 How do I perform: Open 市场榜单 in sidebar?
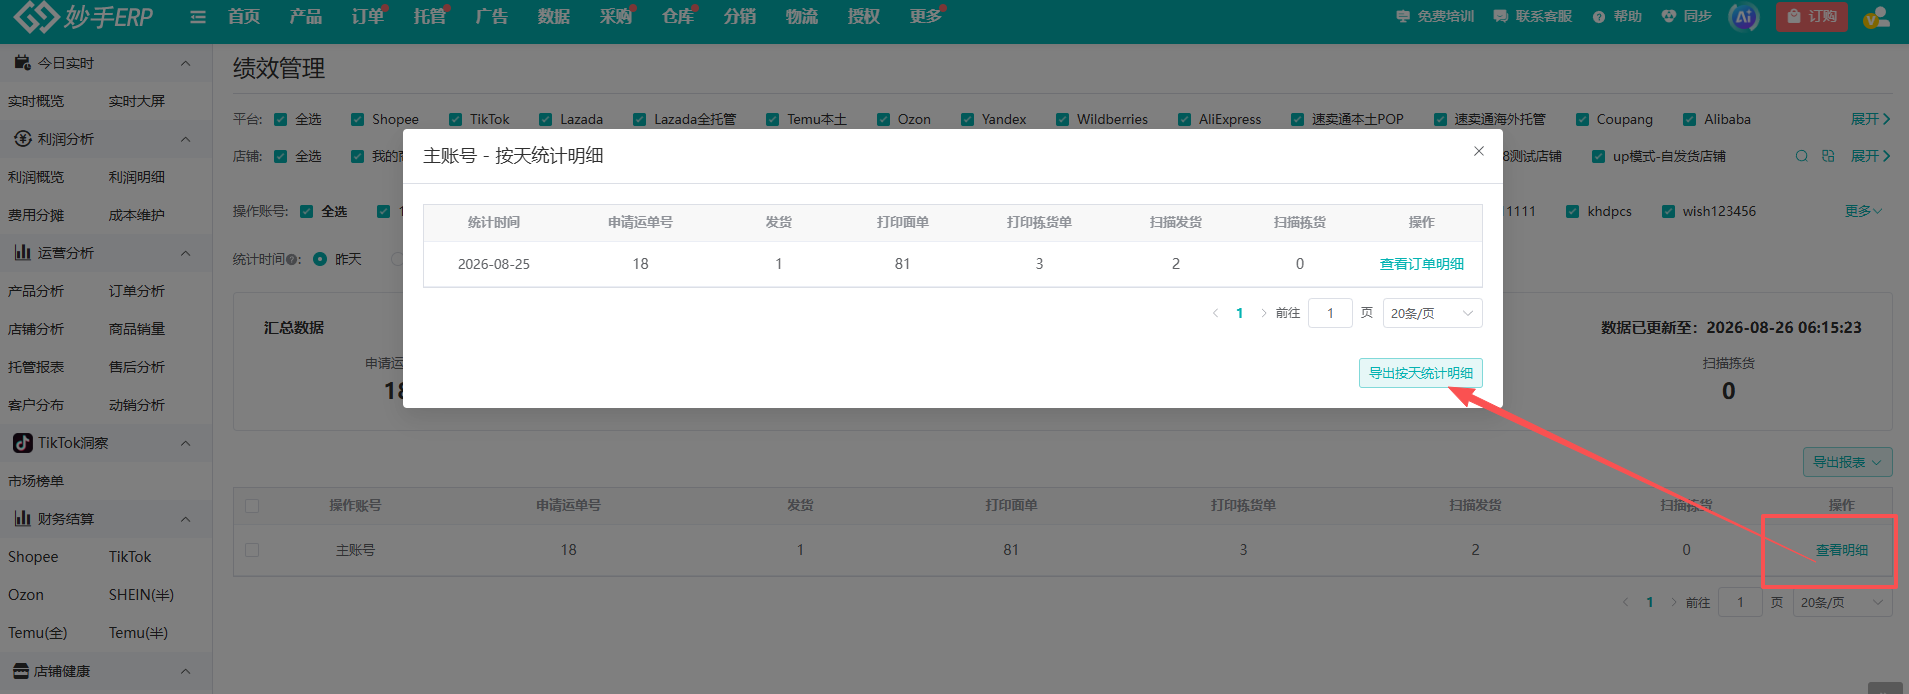[36, 481]
